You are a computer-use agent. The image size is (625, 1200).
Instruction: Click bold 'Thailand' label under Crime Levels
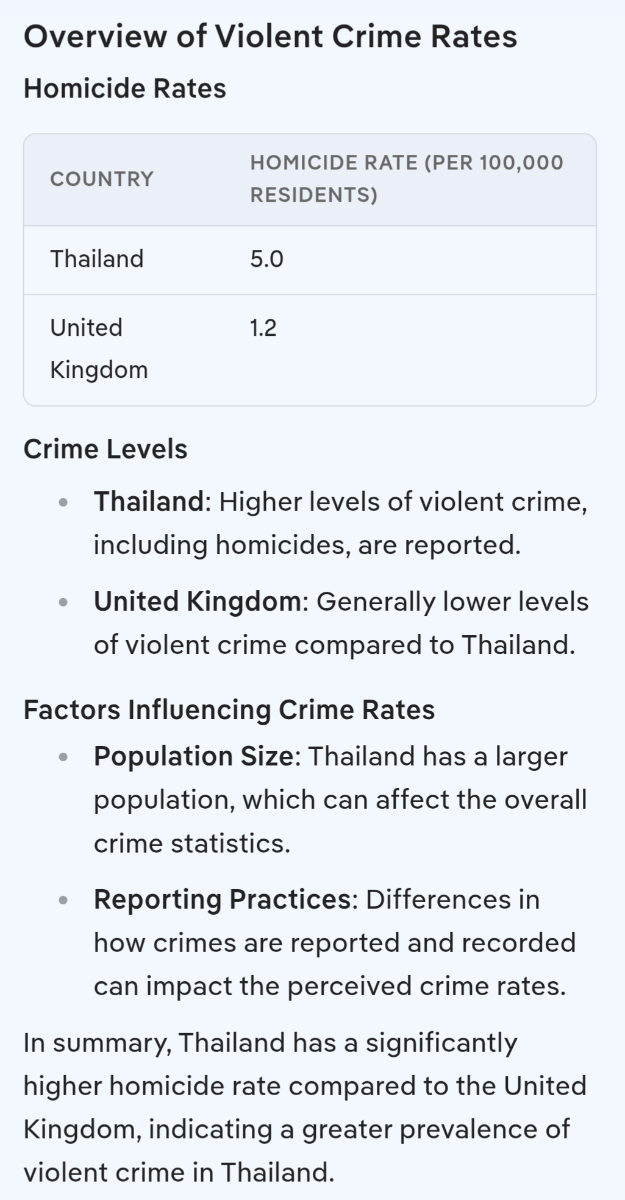pyautogui.click(x=149, y=502)
